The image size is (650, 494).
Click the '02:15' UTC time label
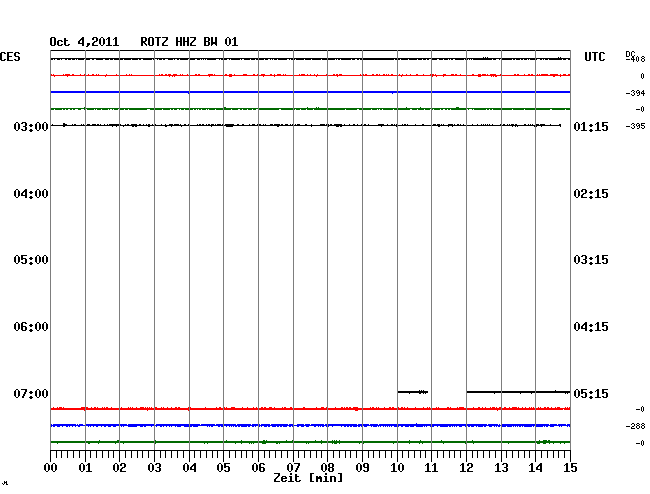tap(591, 194)
